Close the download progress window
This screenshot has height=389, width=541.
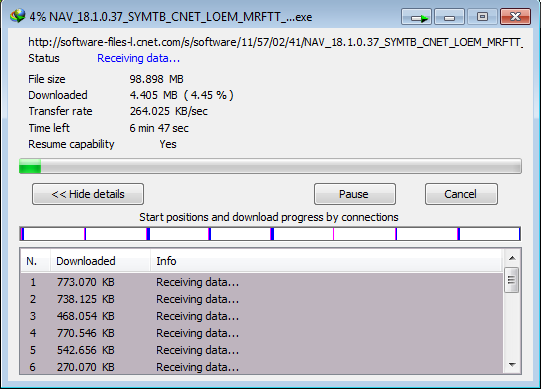pyautogui.click(x=515, y=17)
